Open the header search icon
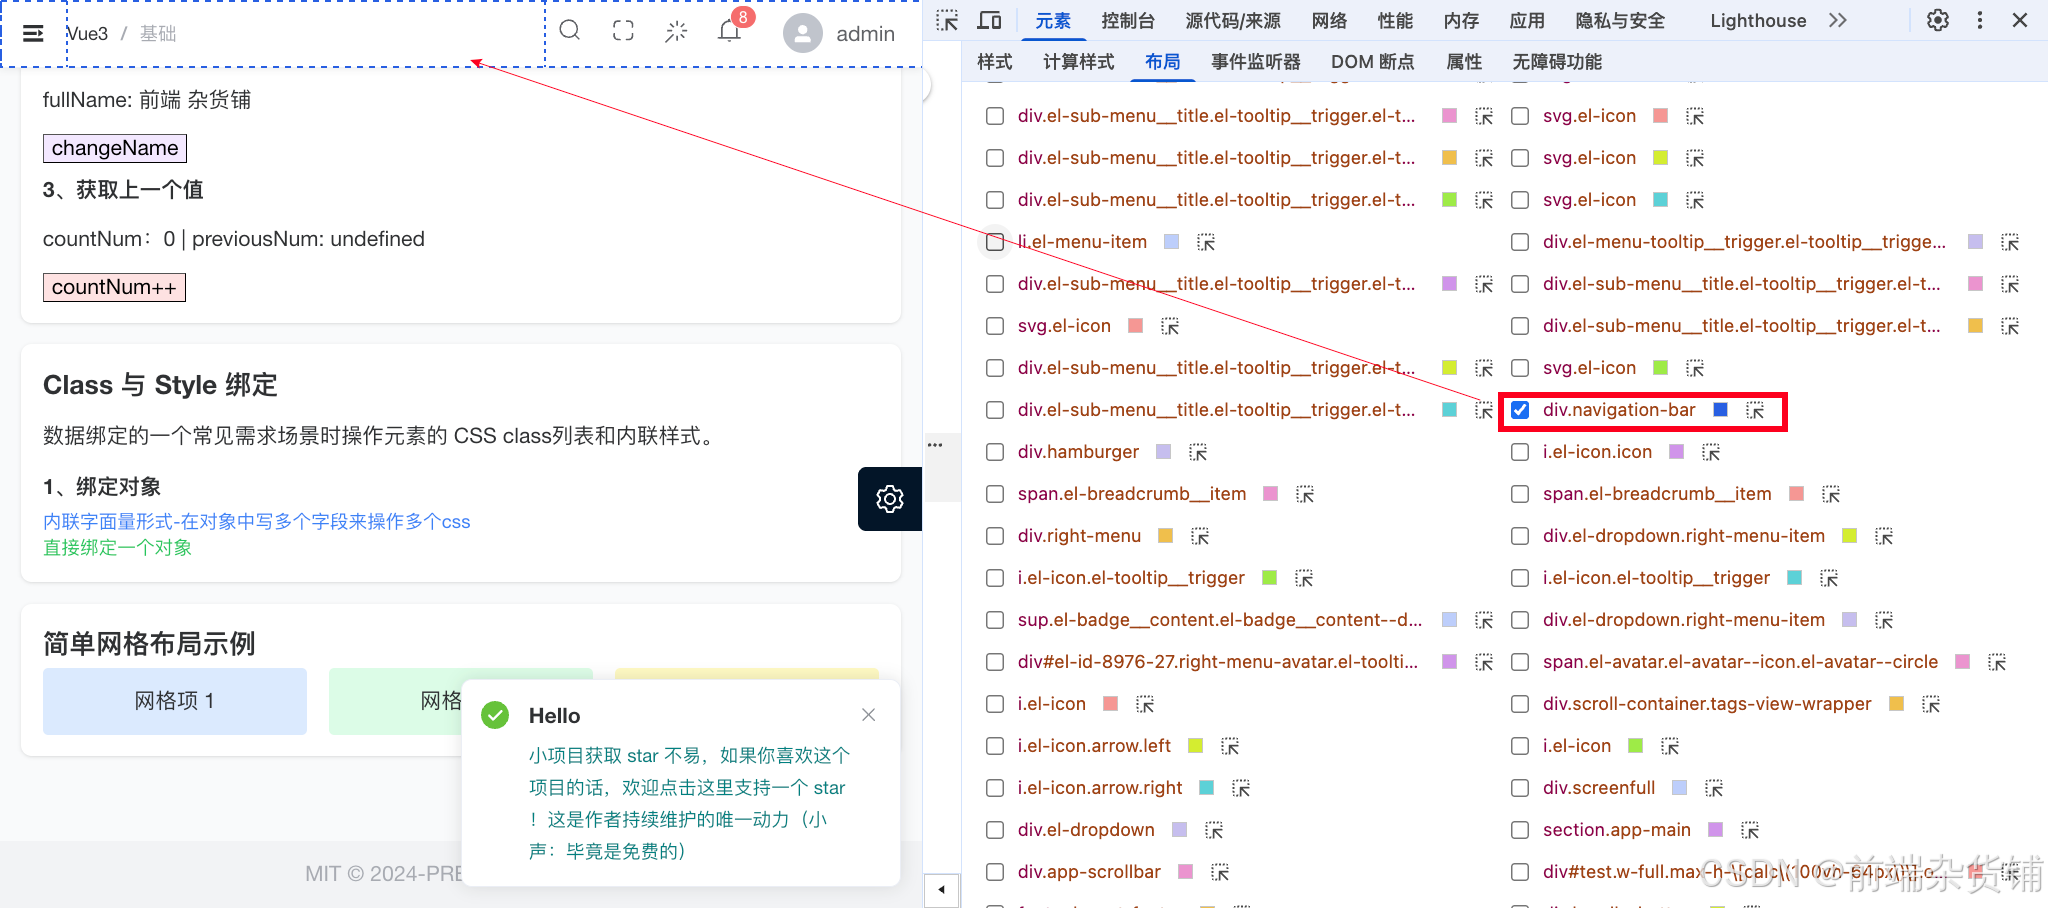 pos(570,30)
